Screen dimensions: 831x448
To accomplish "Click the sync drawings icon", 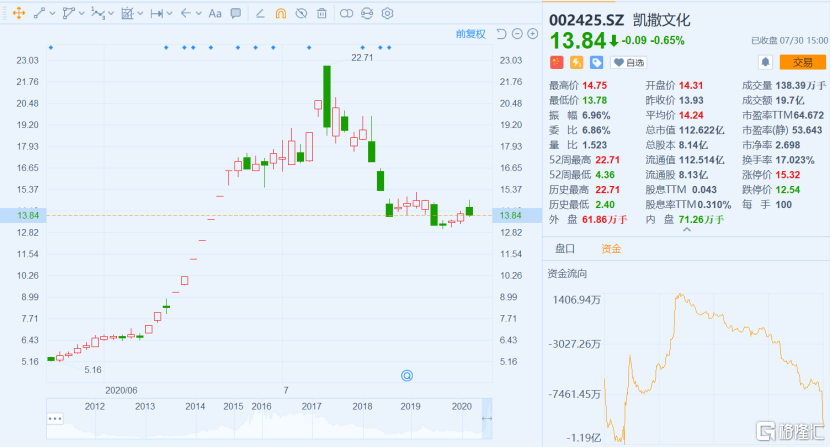I will (x=367, y=13).
